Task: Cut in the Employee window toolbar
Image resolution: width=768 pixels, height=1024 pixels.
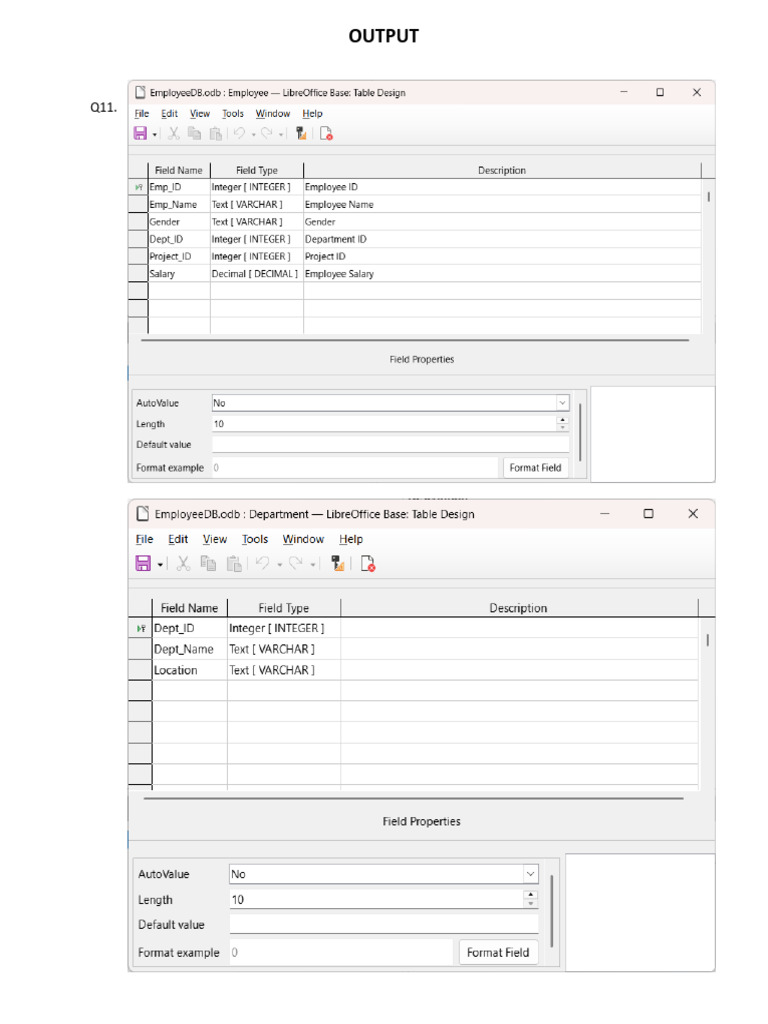Action: pos(173,133)
